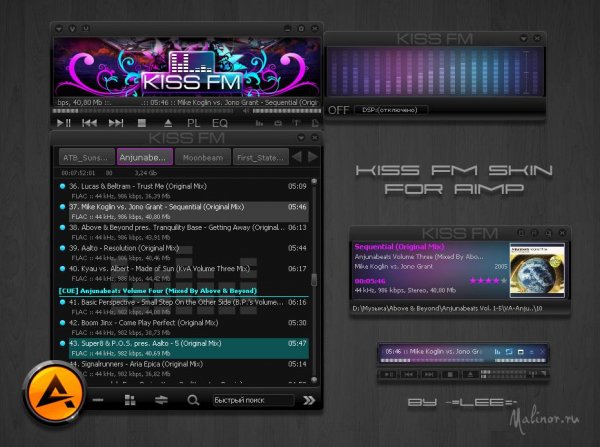Screen dimensions: 600x447
Task: Click the playlist vertical scrollbar thumb
Action: click(x=314, y=280)
